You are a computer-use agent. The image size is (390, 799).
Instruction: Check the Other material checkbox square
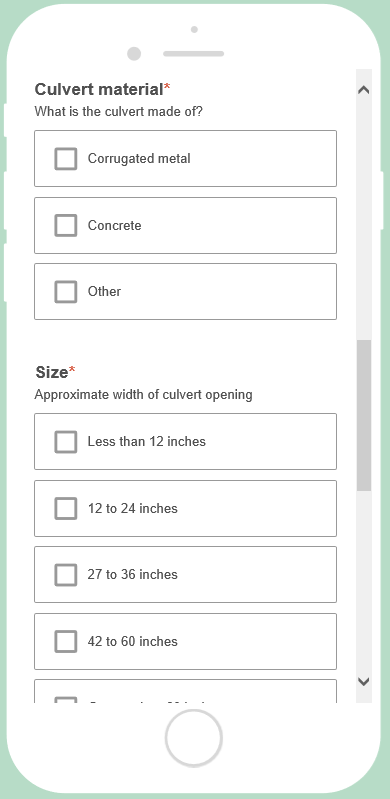66,291
